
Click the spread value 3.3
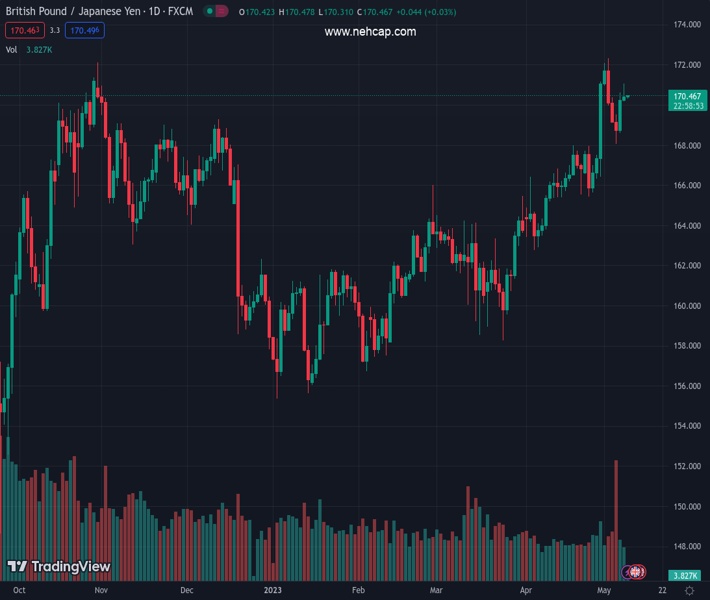(54, 31)
